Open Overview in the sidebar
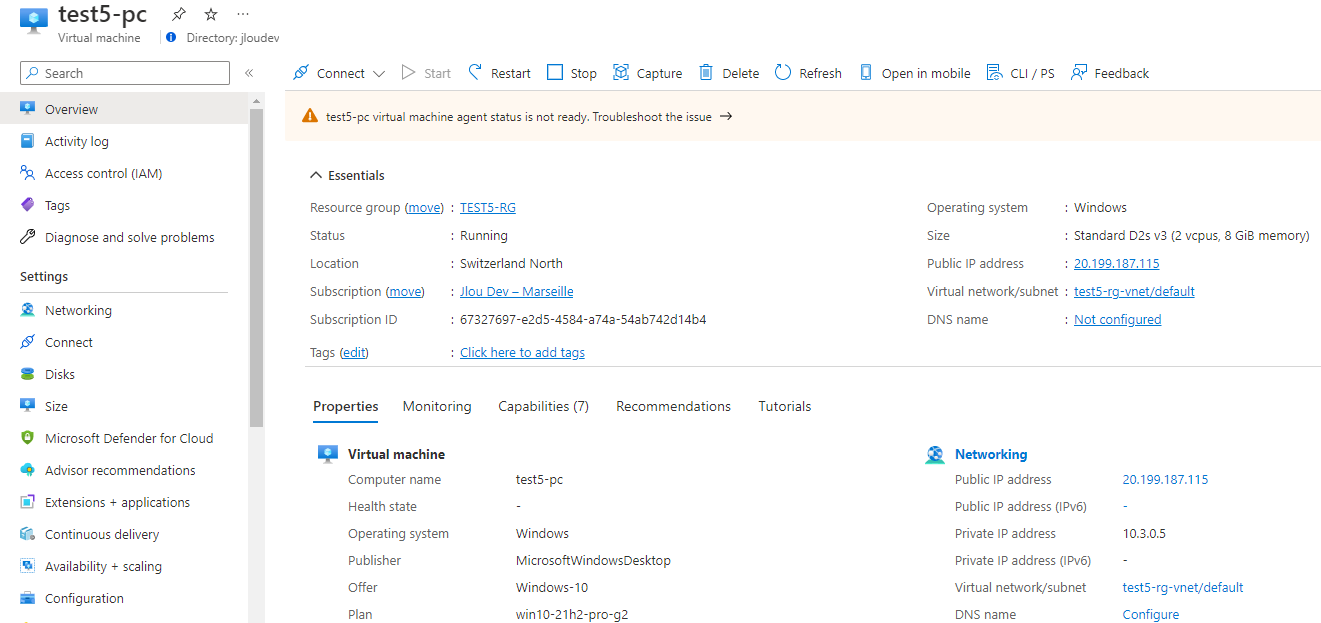 coord(124,109)
